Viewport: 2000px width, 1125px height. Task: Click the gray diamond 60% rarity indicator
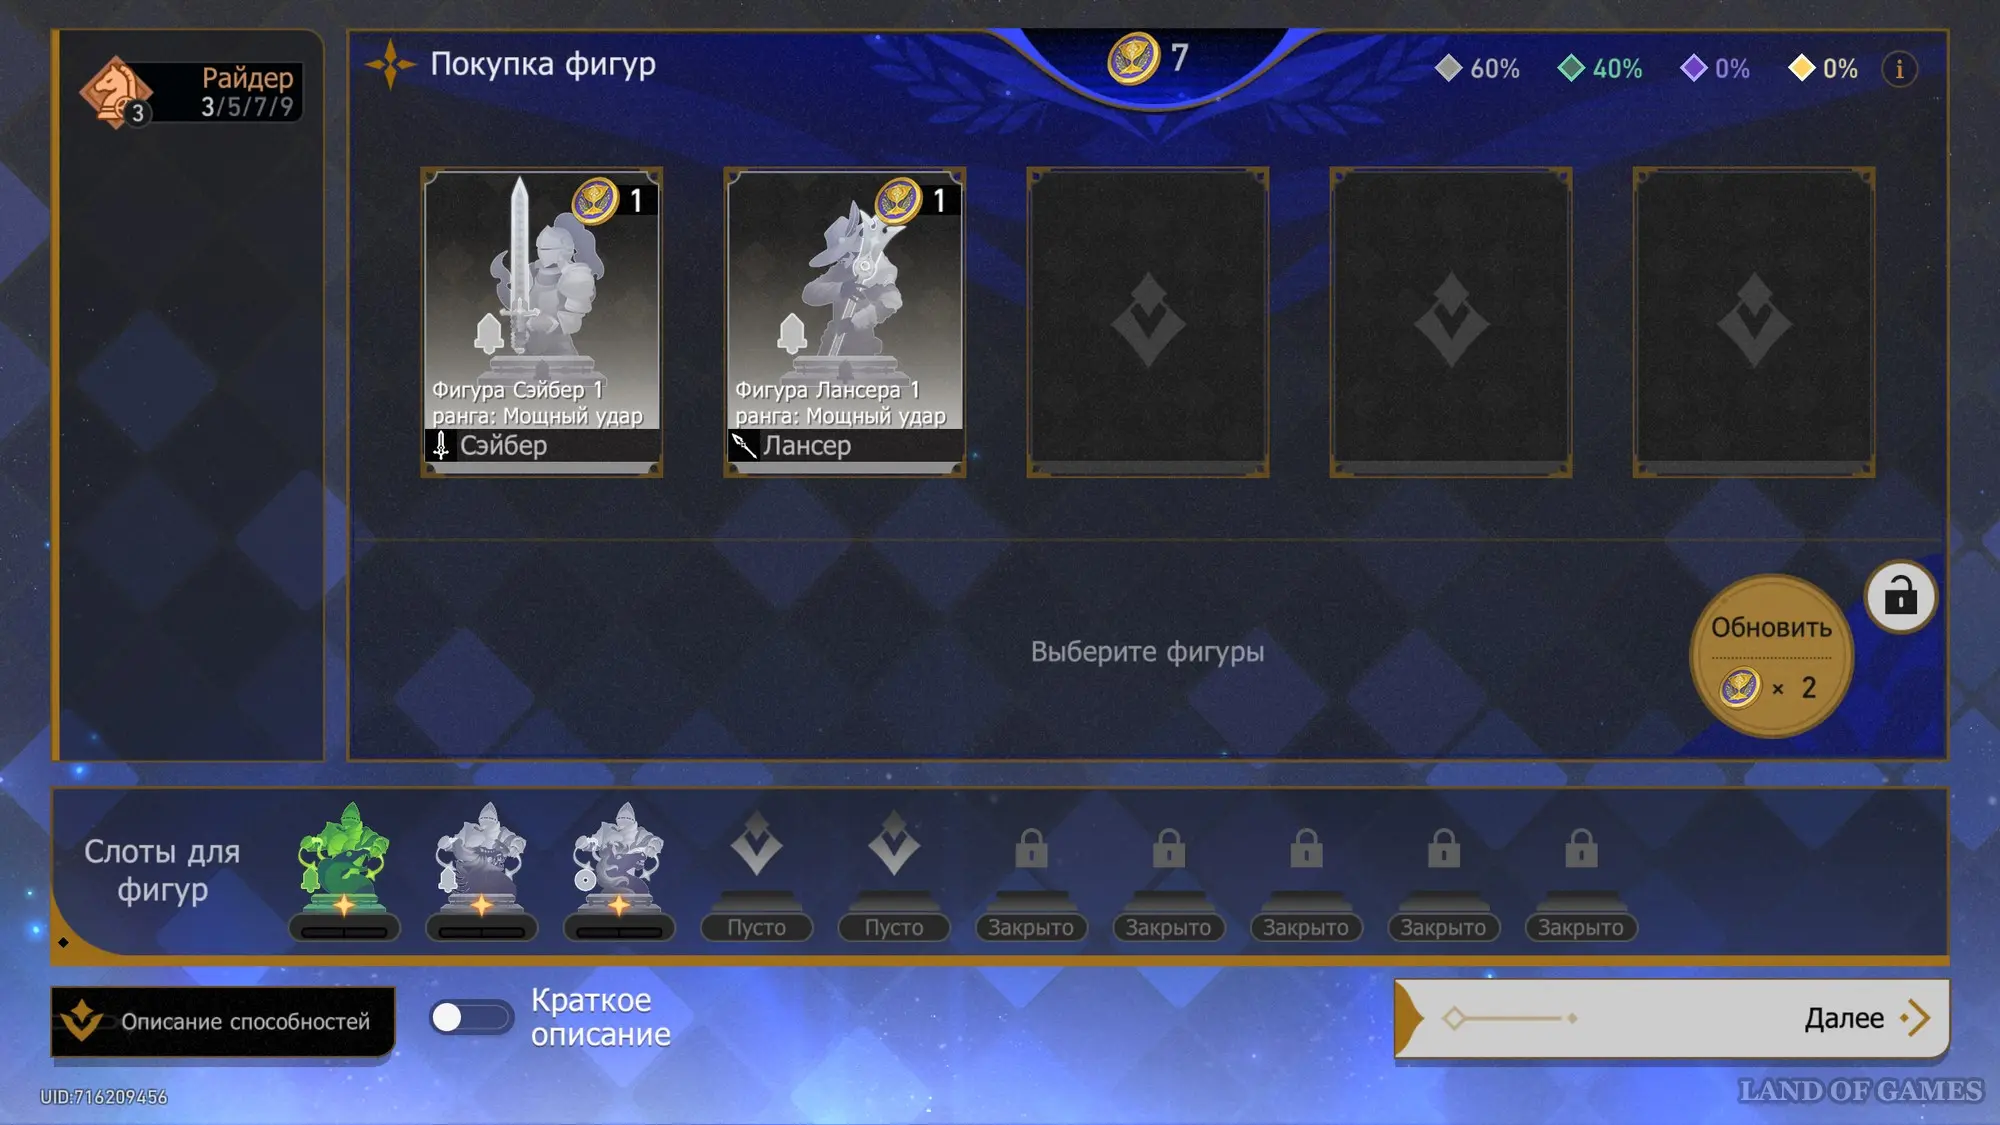(1477, 69)
